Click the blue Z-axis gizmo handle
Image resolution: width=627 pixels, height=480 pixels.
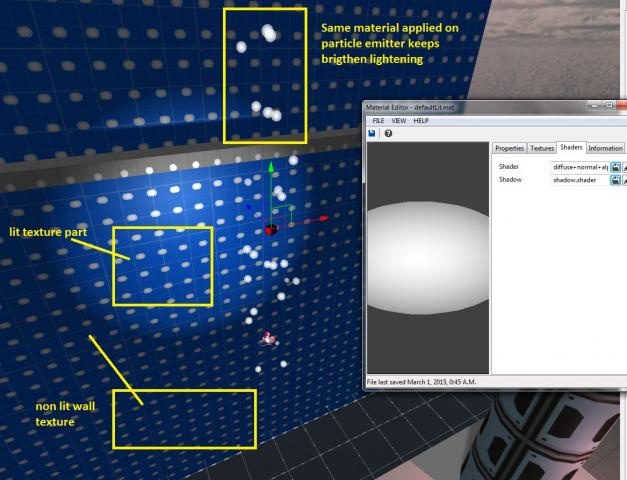pos(248,208)
